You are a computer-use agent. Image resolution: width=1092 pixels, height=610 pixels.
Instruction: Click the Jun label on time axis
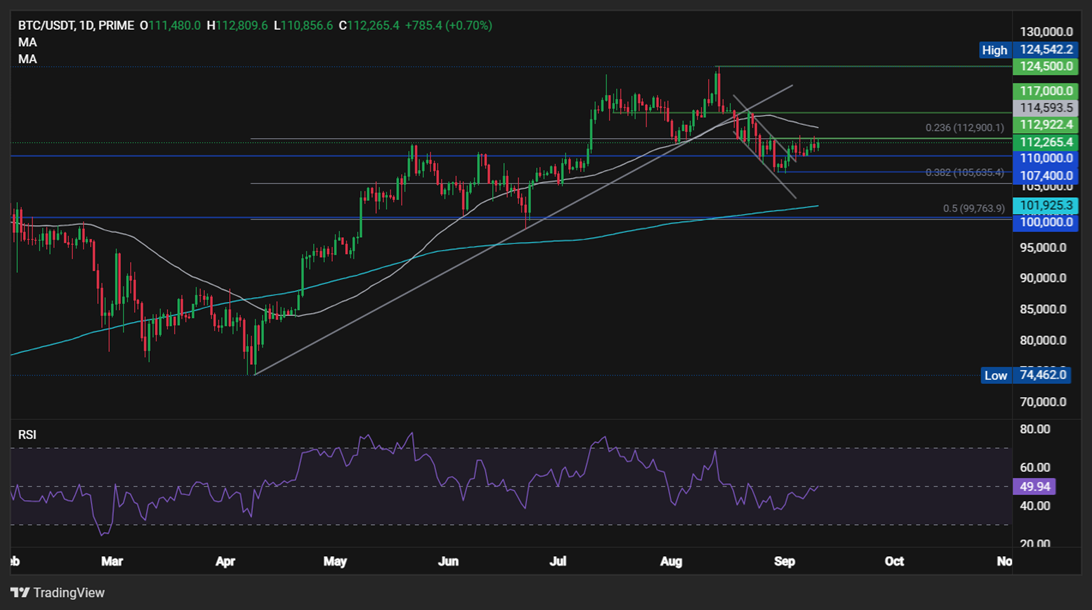[448, 561]
